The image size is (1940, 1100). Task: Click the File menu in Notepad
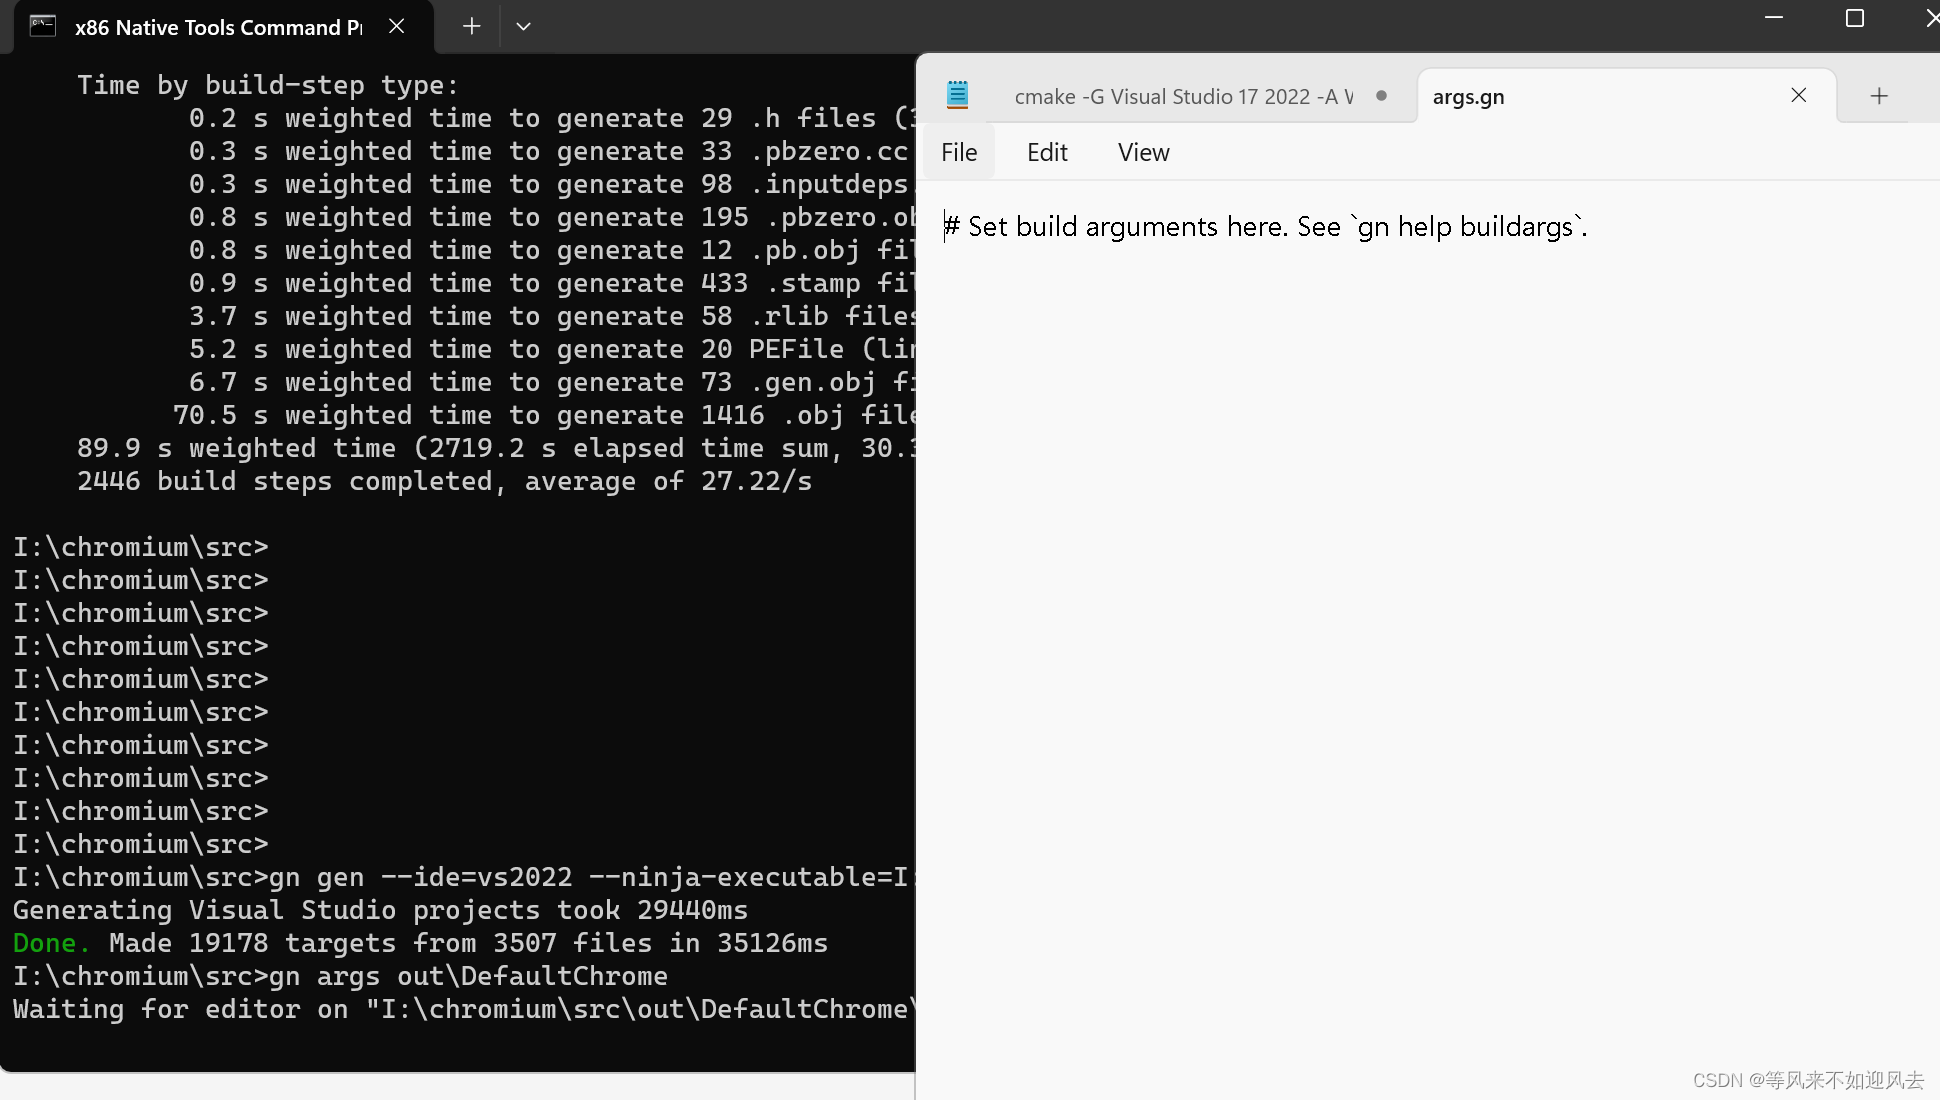[958, 152]
